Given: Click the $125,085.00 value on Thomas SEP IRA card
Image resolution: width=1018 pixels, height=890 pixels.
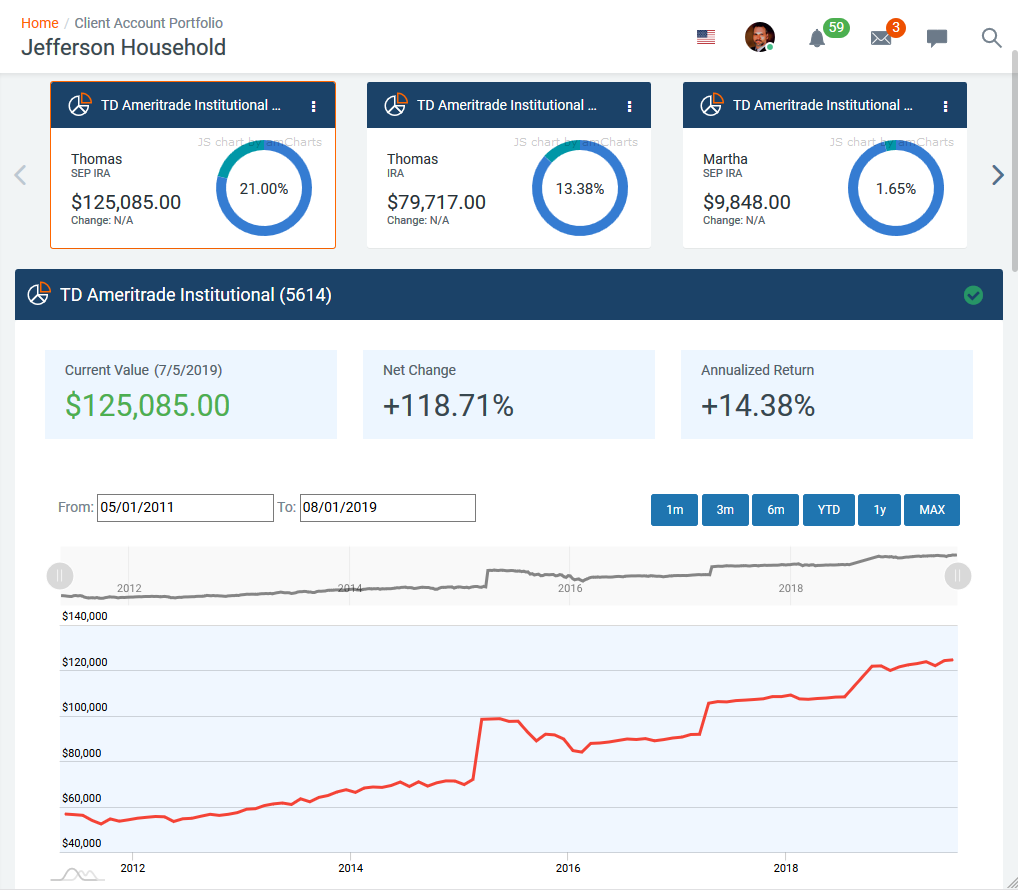Looking at the screenshot, I should pyautogui.click(x=126, y=202).
